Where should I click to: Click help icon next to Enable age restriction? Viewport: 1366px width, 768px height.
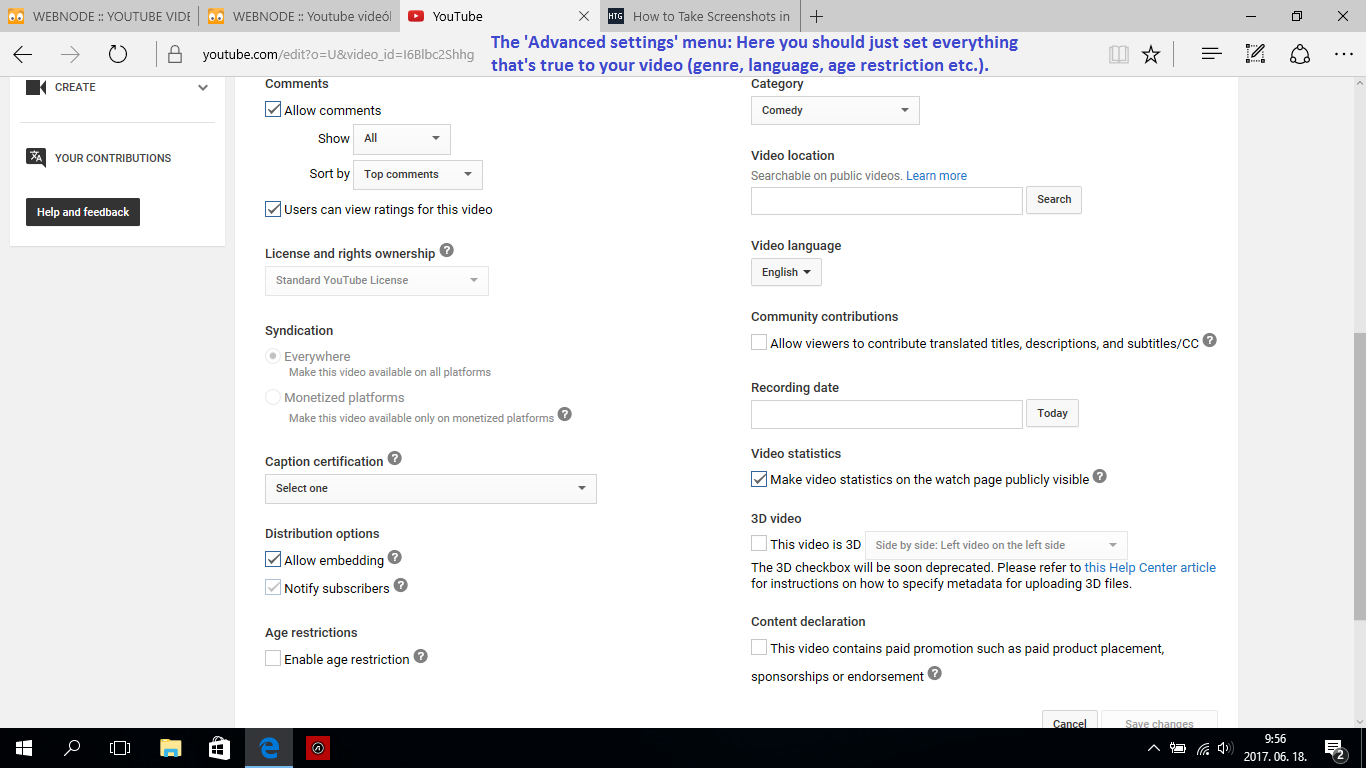point(420,657)
